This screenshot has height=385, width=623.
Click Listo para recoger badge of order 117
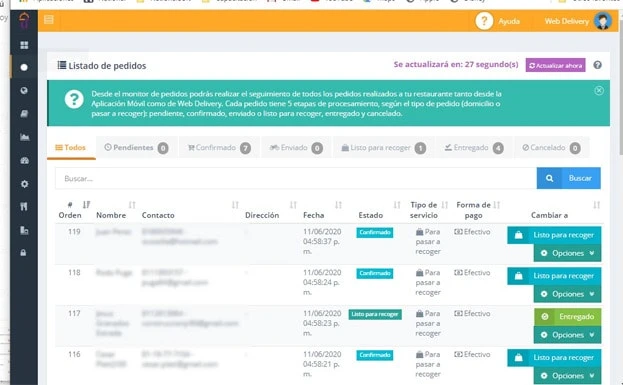coord(375,314)
